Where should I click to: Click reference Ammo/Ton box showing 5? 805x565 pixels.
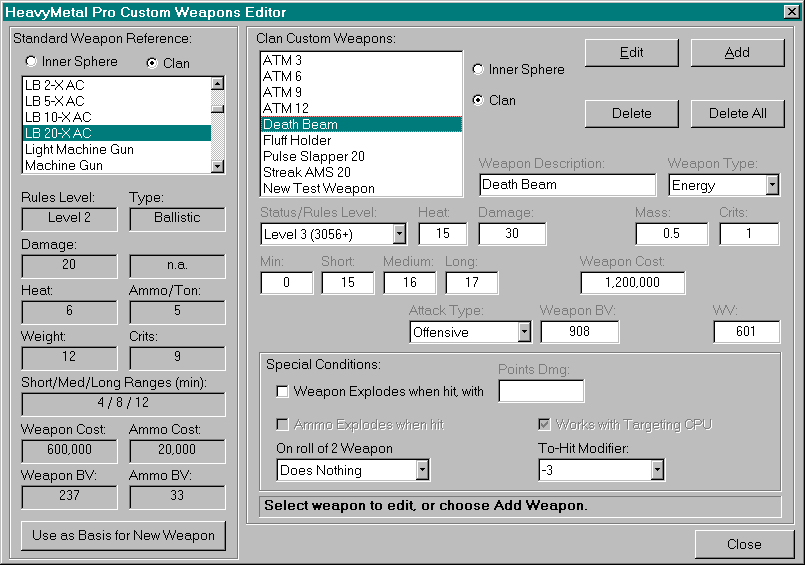pos(177,311)
